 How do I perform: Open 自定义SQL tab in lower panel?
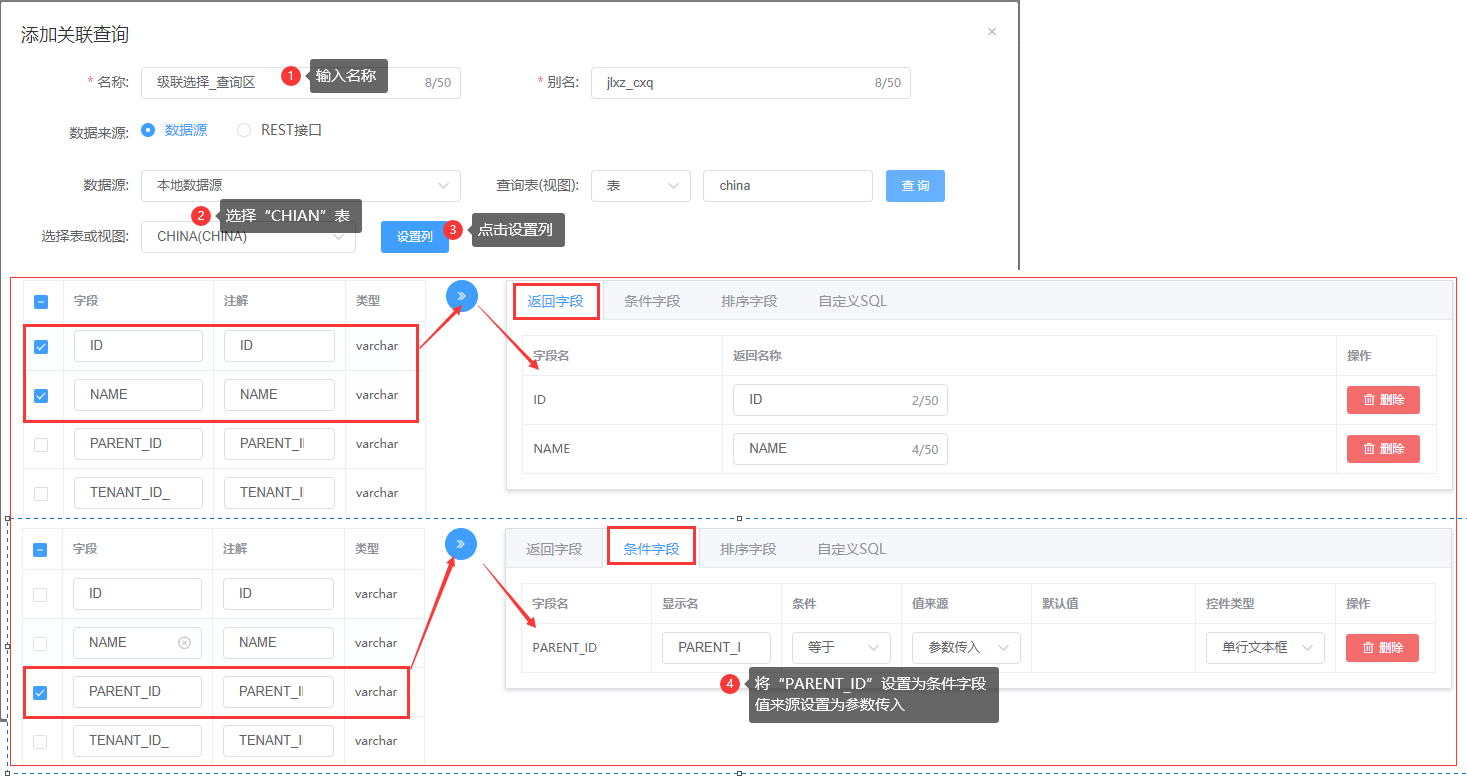[x=851, y=549]
